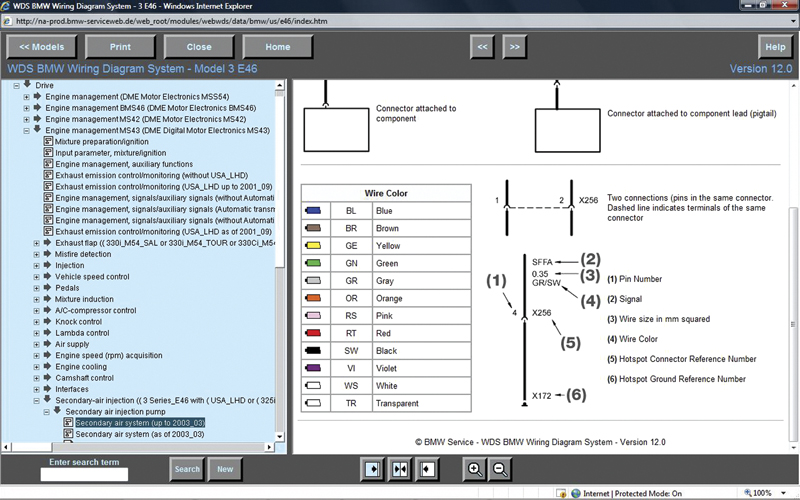Click Internet Explorer page icon in address bar
This screenshot has width=800, height=500.
(7, 21)
